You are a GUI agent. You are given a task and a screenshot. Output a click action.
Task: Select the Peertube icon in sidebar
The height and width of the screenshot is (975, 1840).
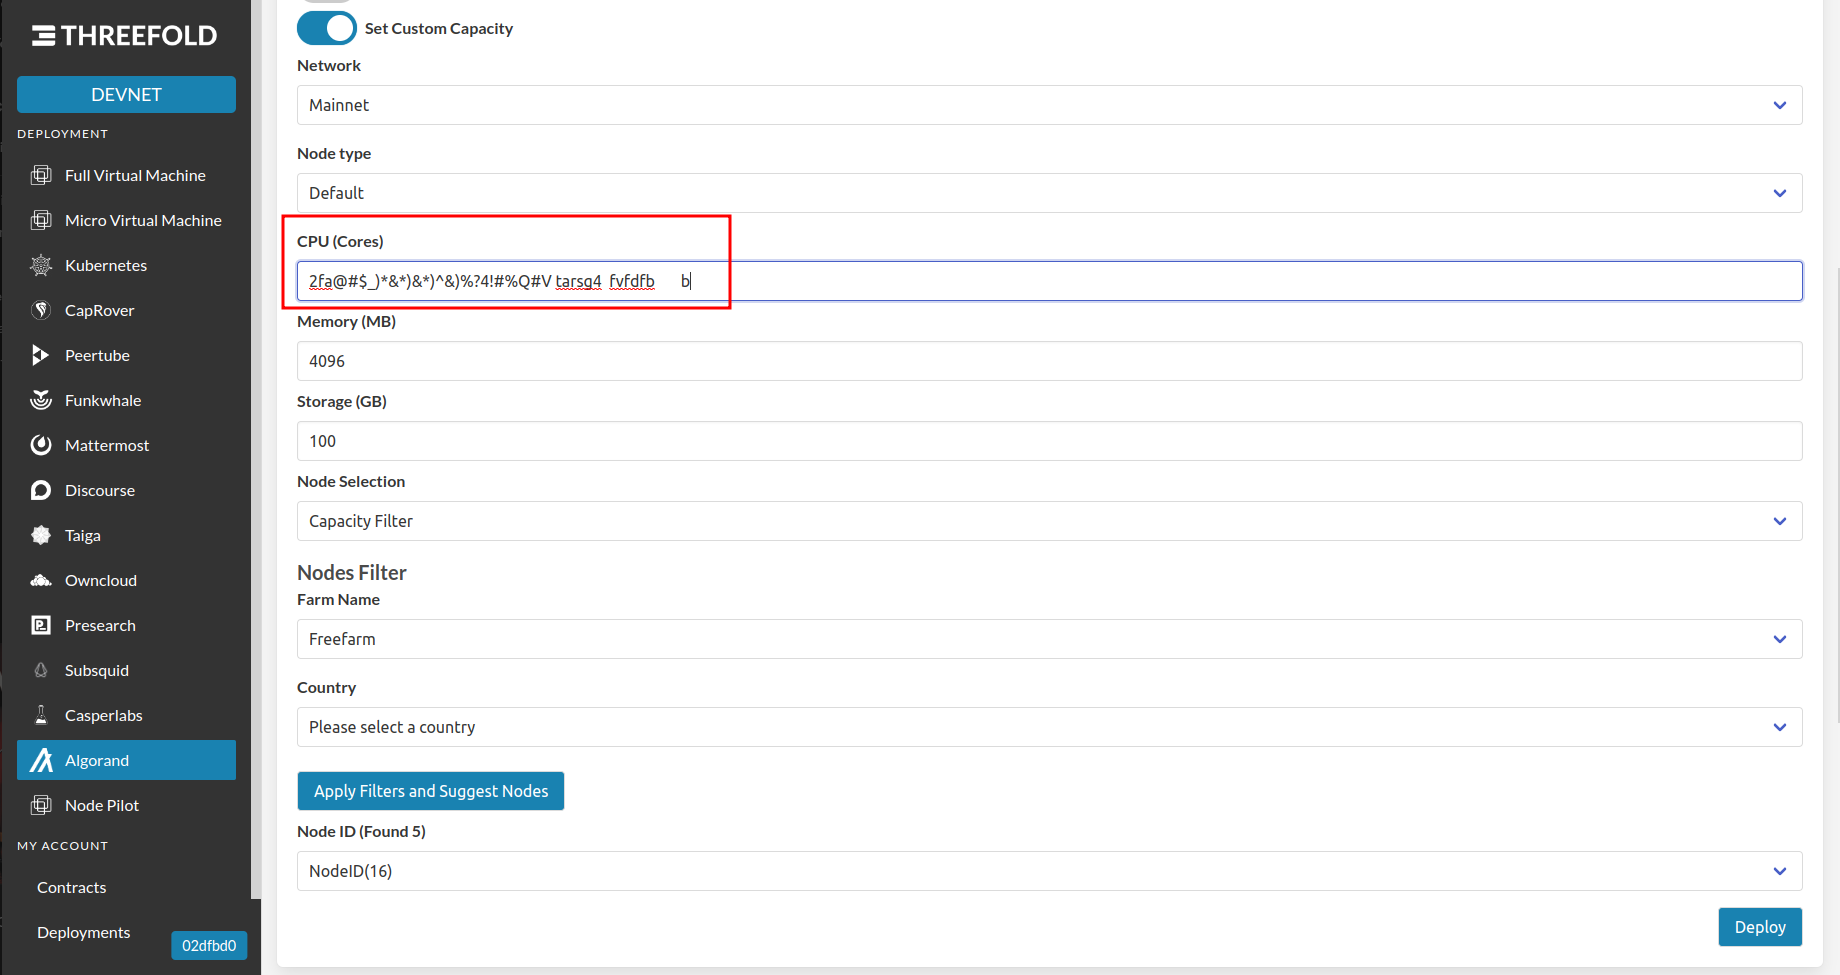click(41, 355)
